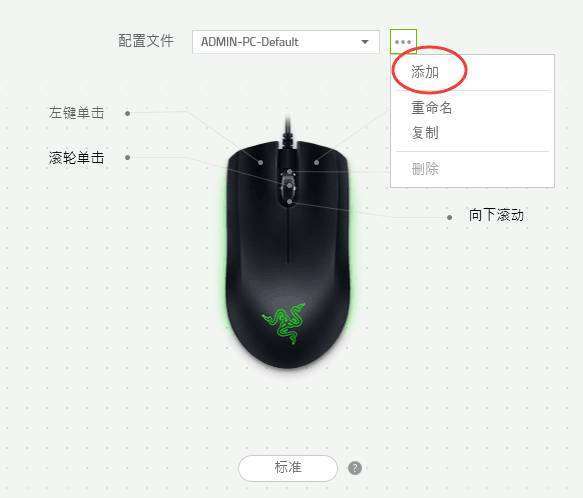The width and height of the screenshot is (583, 498).
Task: Click the question mark help icon
Action: (x=355, y=468)
